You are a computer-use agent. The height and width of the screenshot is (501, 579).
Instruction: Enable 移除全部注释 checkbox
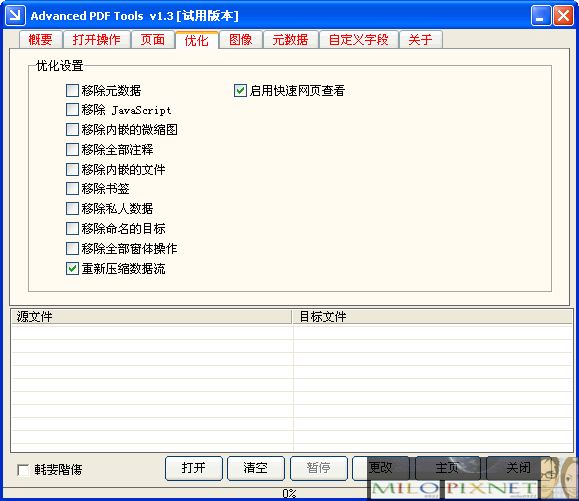click(x=72, y=150)
